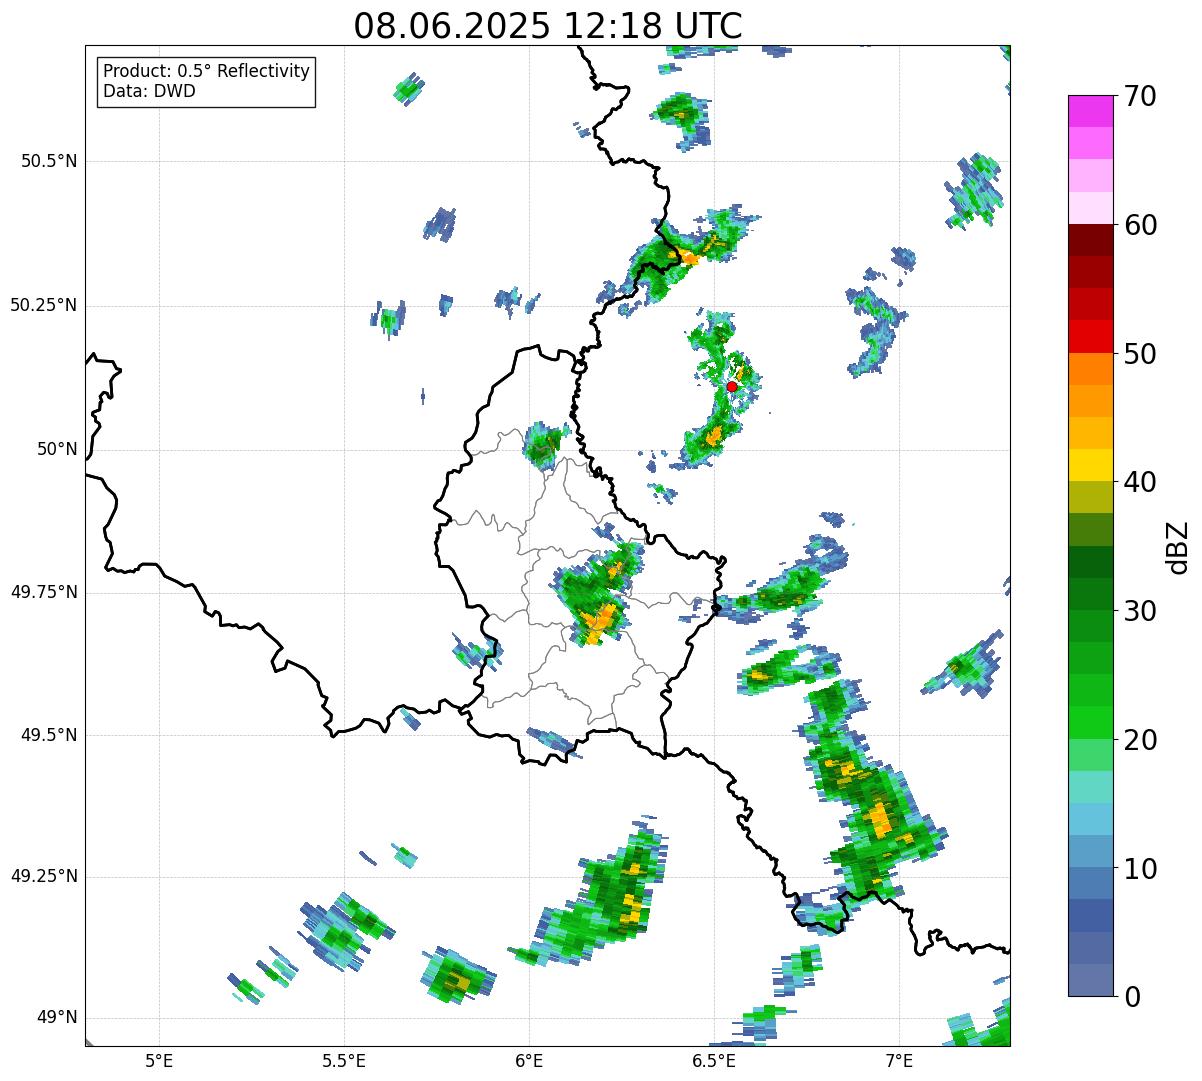Viewport: 1202px width, 1081px height.
Task: Click the 49.5°N latitude label
Action: (x=49, y=735)
